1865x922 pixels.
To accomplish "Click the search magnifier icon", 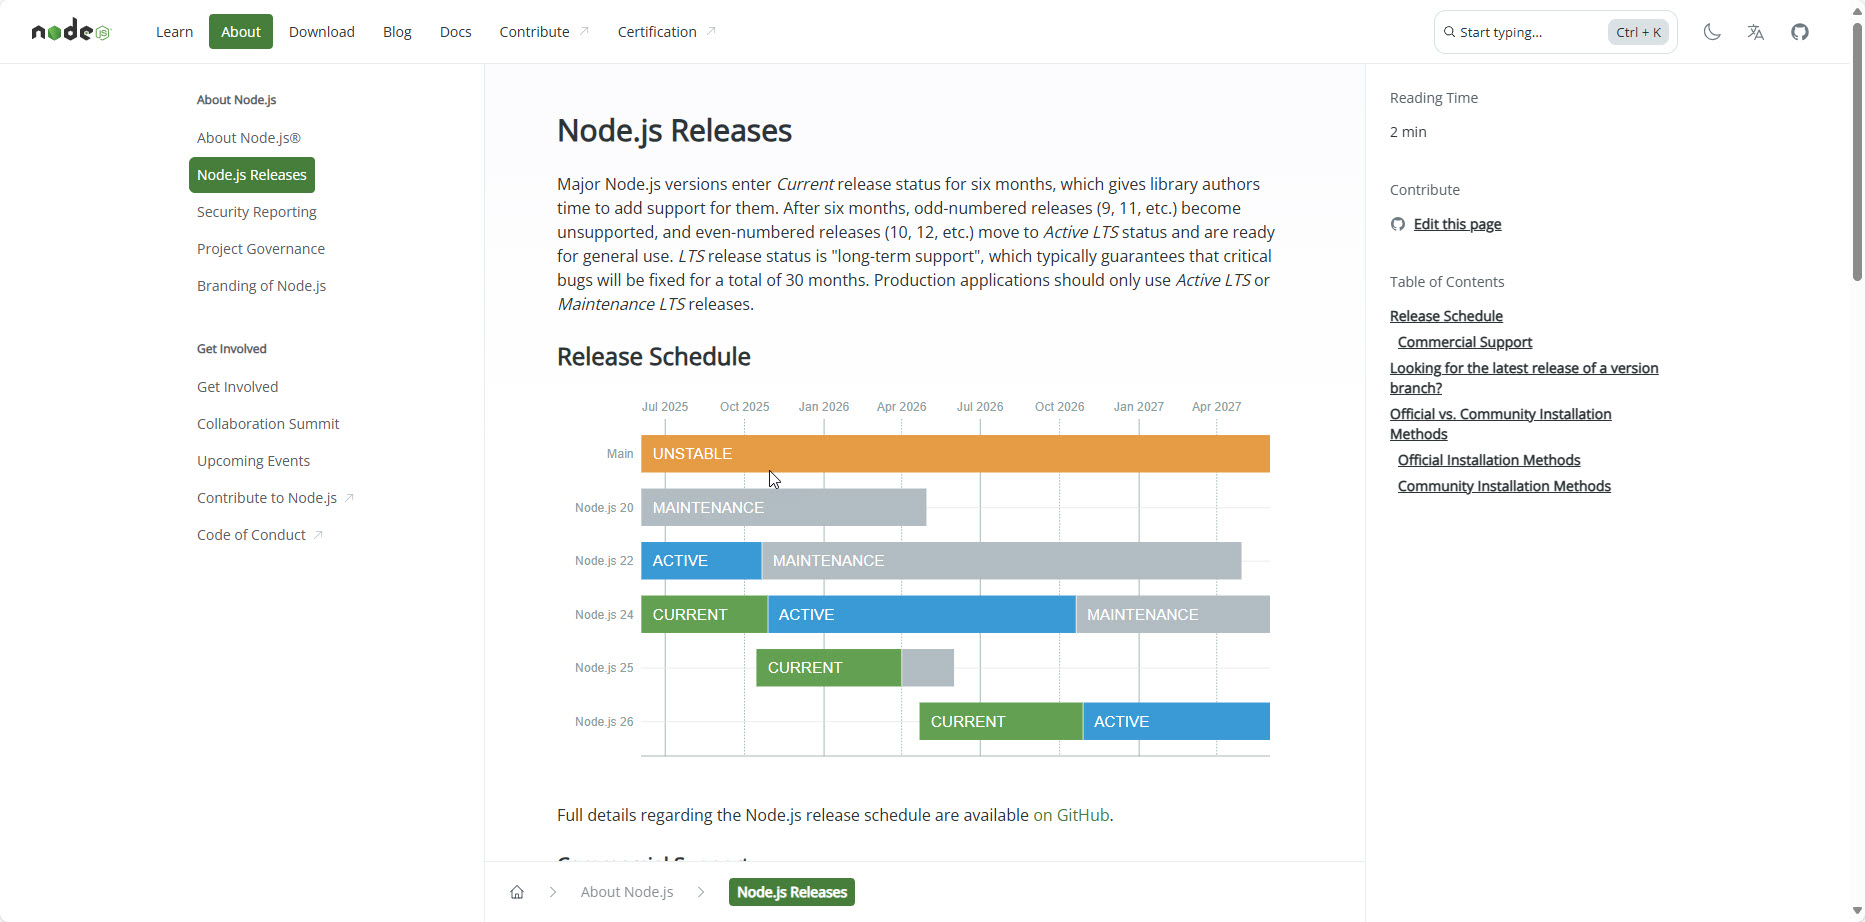I will tap(1449, 32).
